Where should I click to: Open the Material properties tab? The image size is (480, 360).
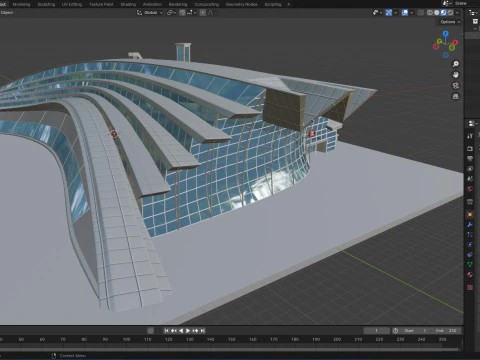coord(470,275)
